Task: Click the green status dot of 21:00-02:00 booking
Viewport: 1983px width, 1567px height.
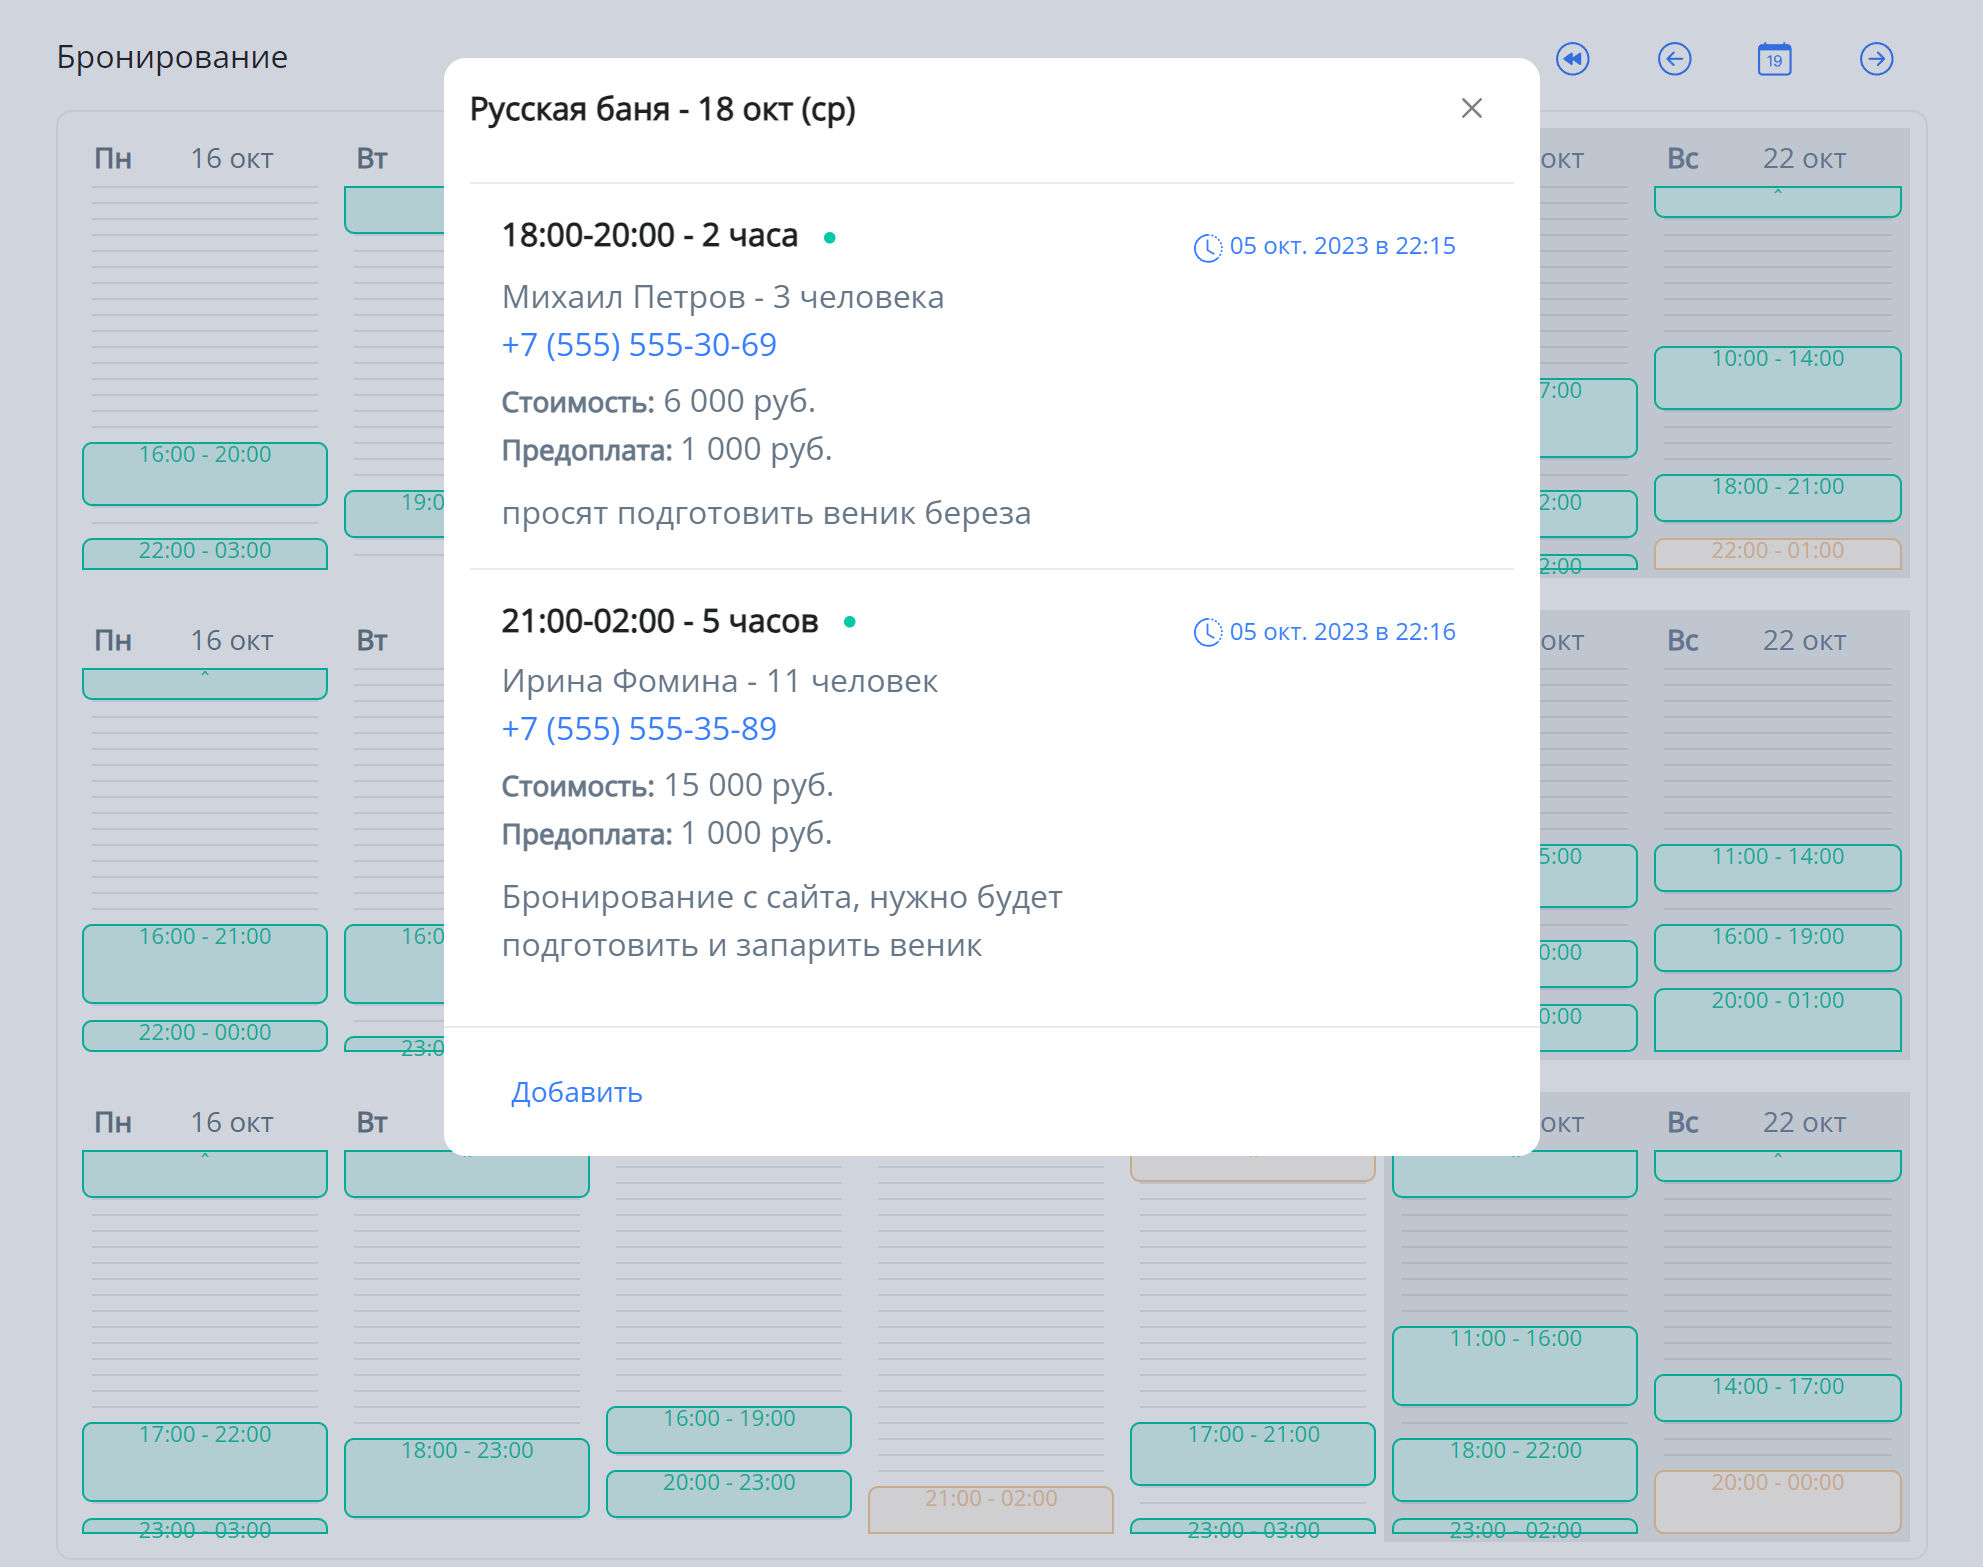Action: point(849,622)
